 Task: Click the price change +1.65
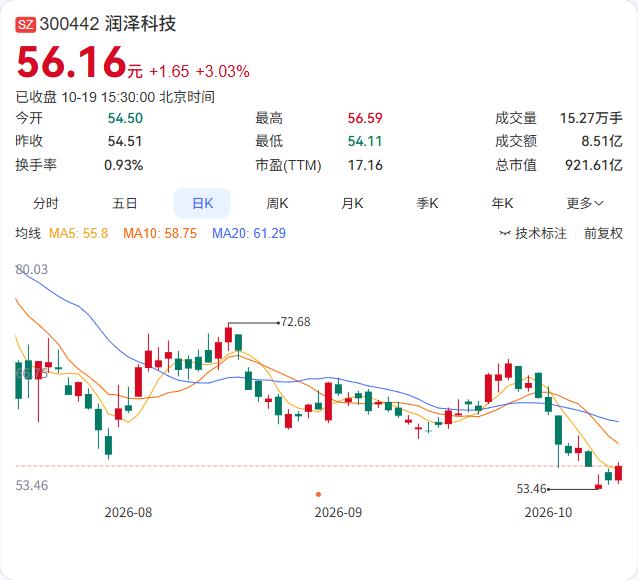click(169, 71)
